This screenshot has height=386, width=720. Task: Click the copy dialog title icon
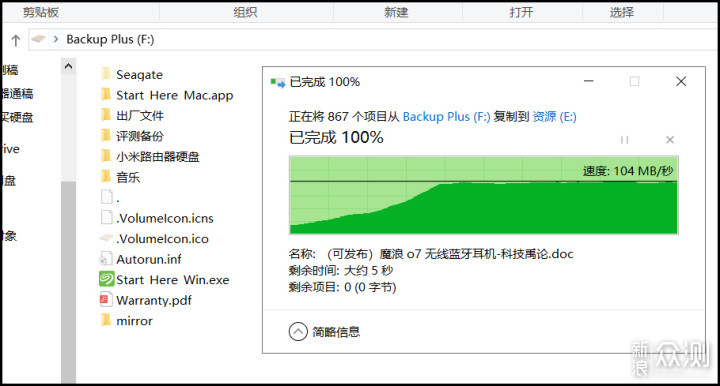click(x=278, y=83)
